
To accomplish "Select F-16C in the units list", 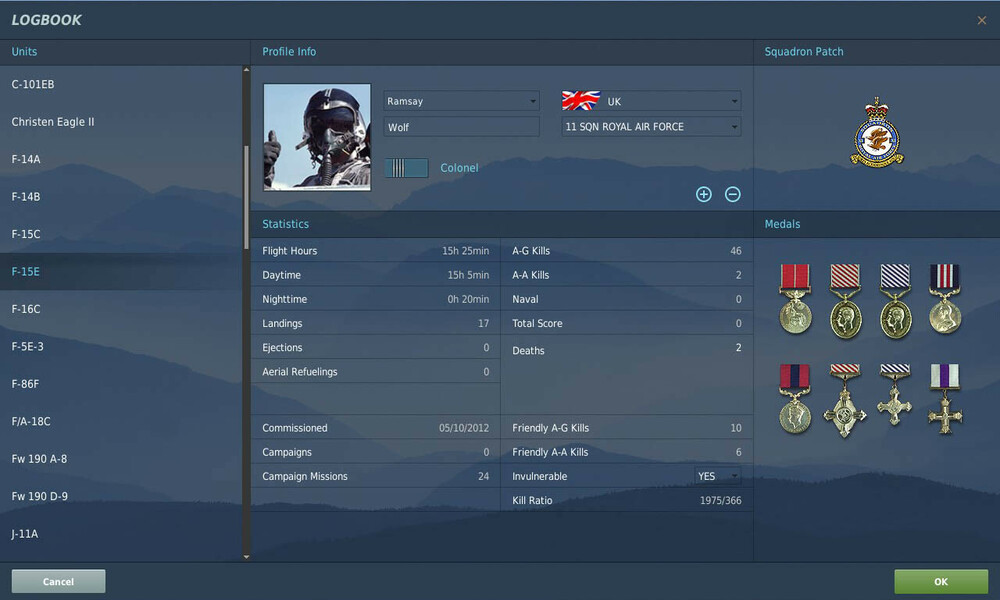I will pyautogui.click(x=121, y=309).
